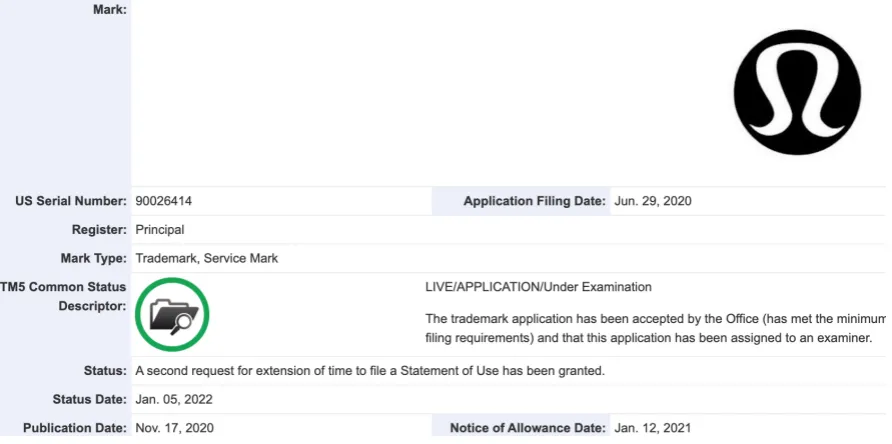
Task: Click the Mark label at top
Action: [110, 10]
